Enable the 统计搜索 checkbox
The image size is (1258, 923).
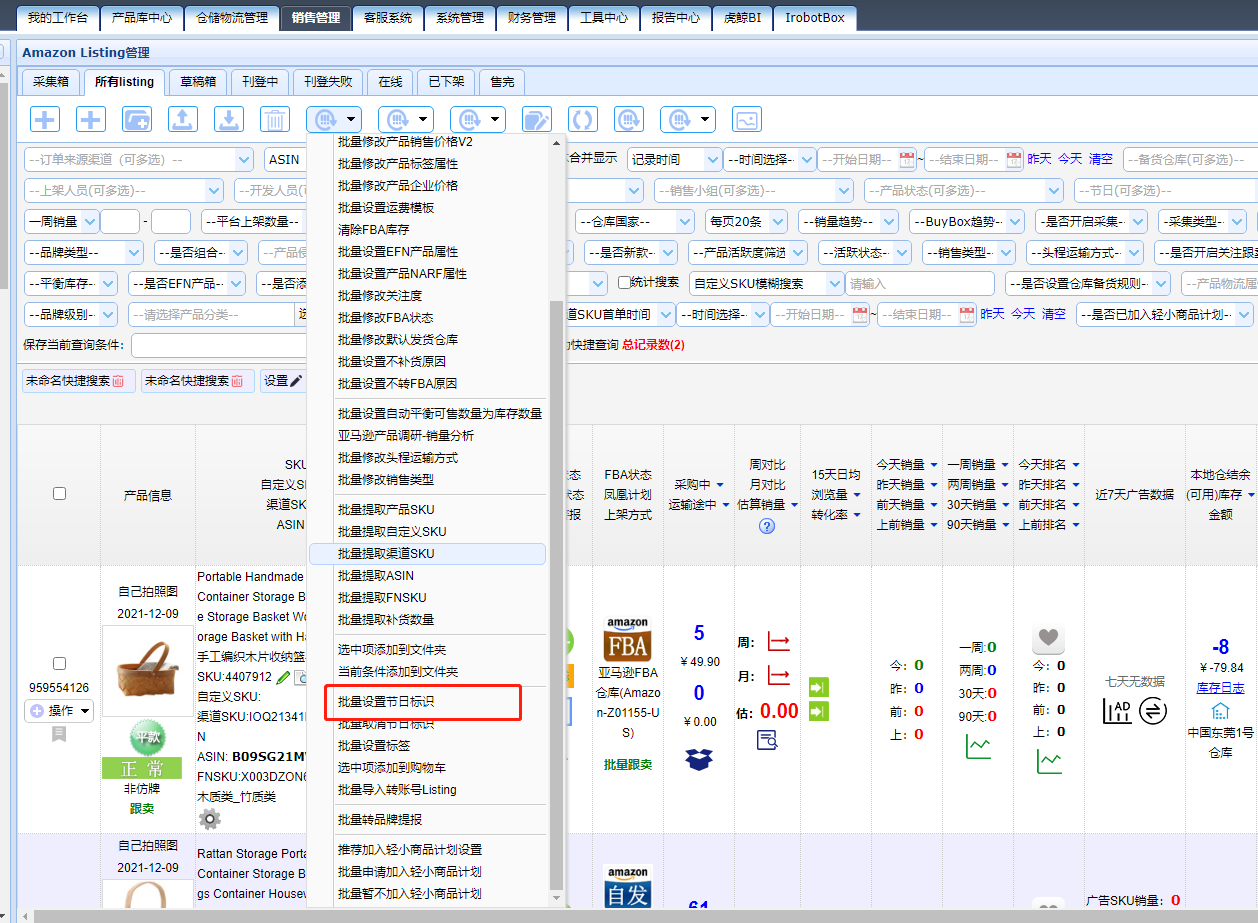point(624,283)
